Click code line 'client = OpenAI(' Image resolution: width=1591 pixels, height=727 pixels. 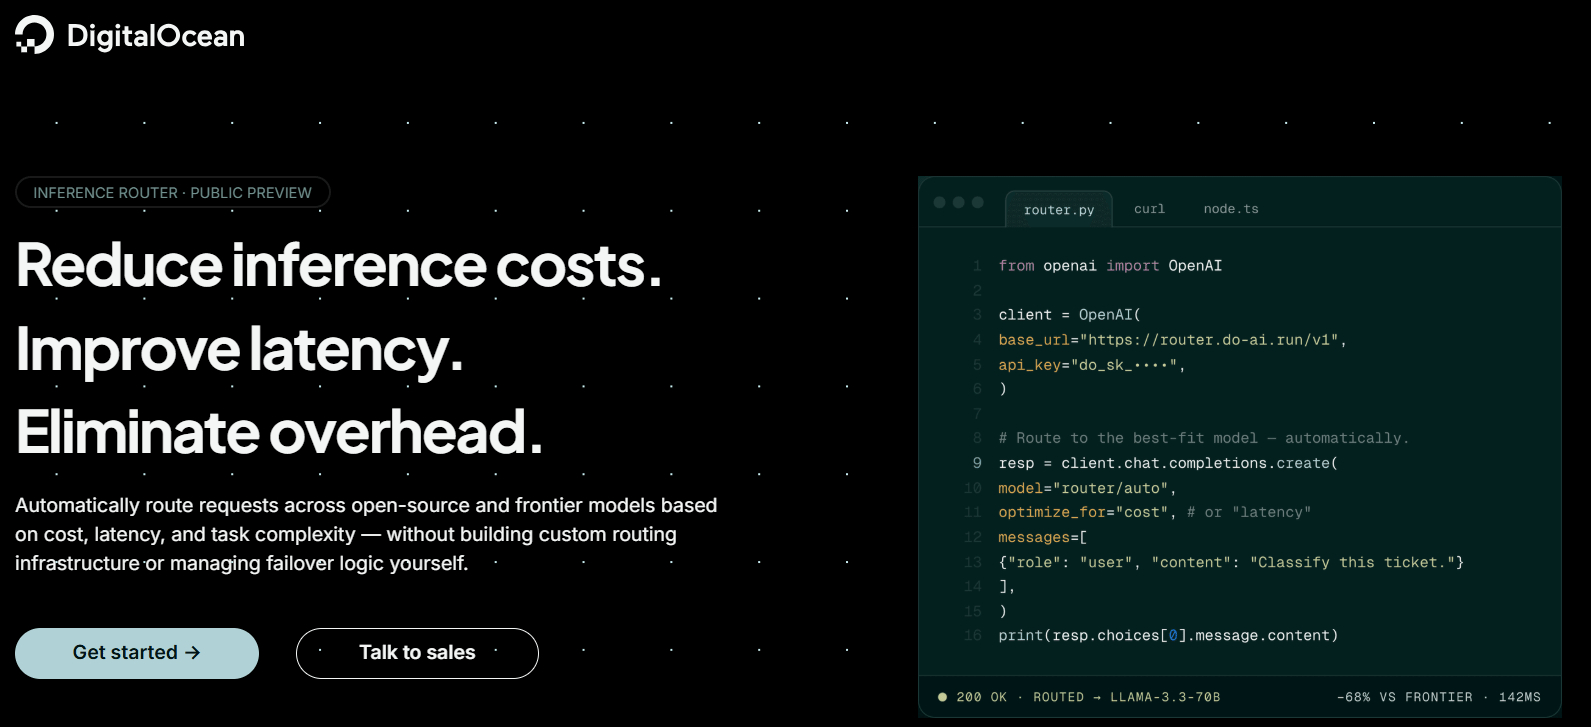tap(1069, 315)
